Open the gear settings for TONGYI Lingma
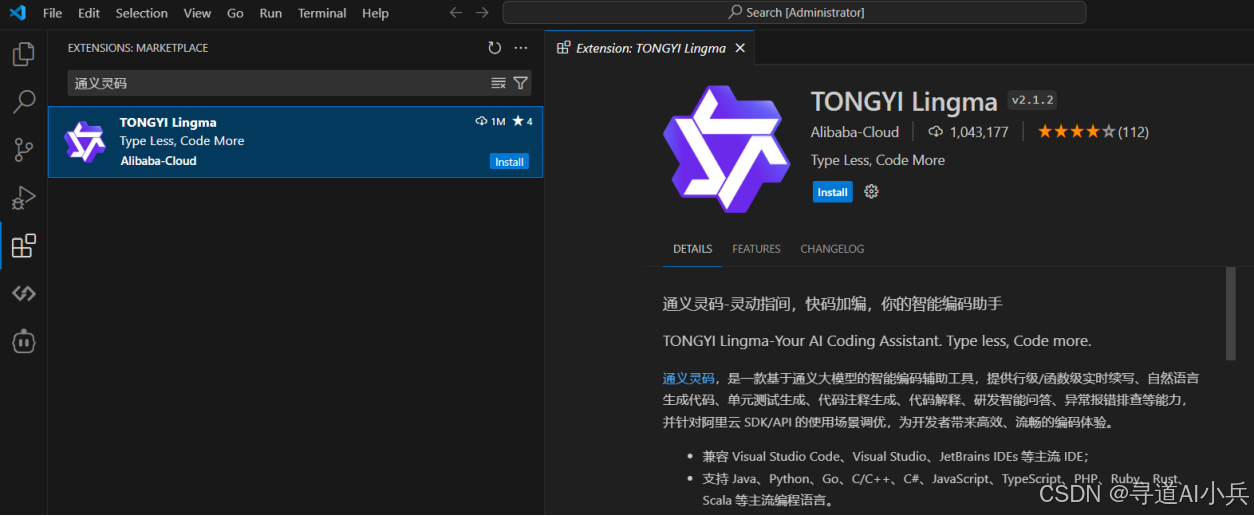1254x516 pixels. pos(871,192)
